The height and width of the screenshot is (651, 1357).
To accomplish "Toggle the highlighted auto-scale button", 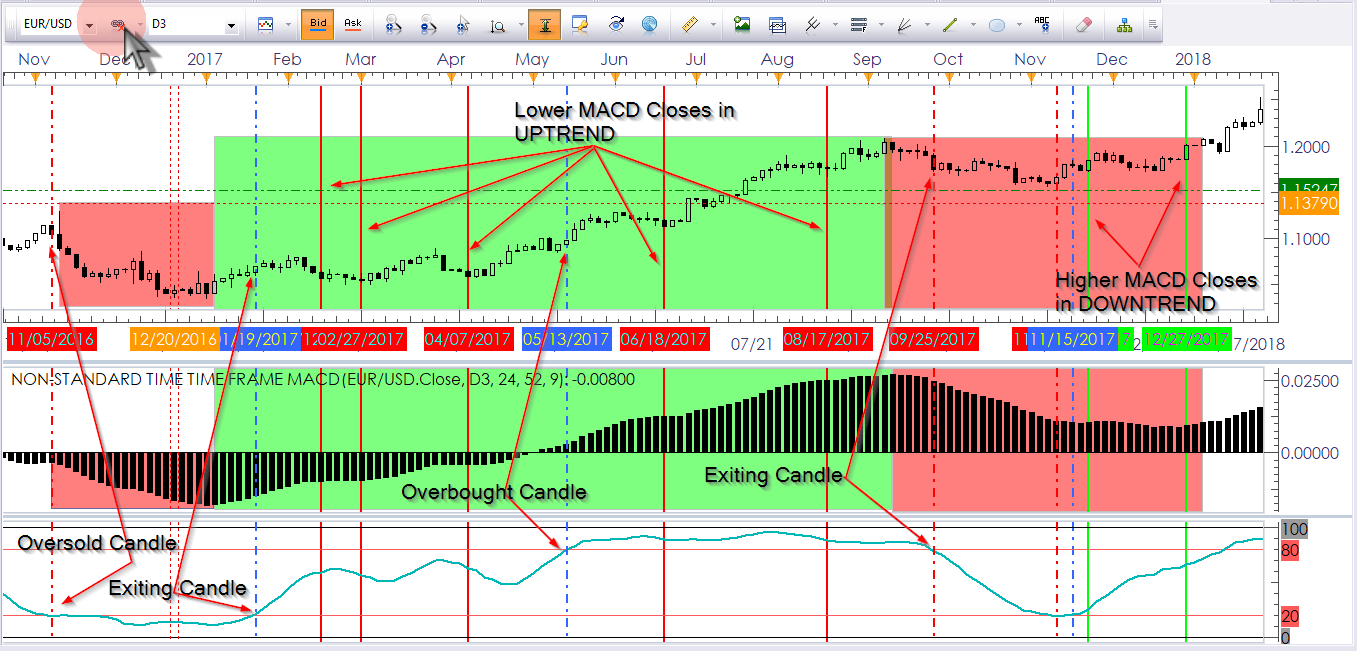I will [x=545, y=24].
